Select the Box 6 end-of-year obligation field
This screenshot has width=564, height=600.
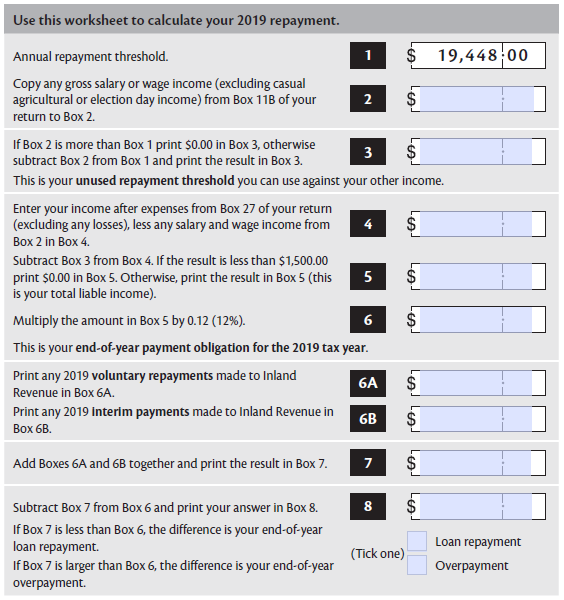coord(478,320)
